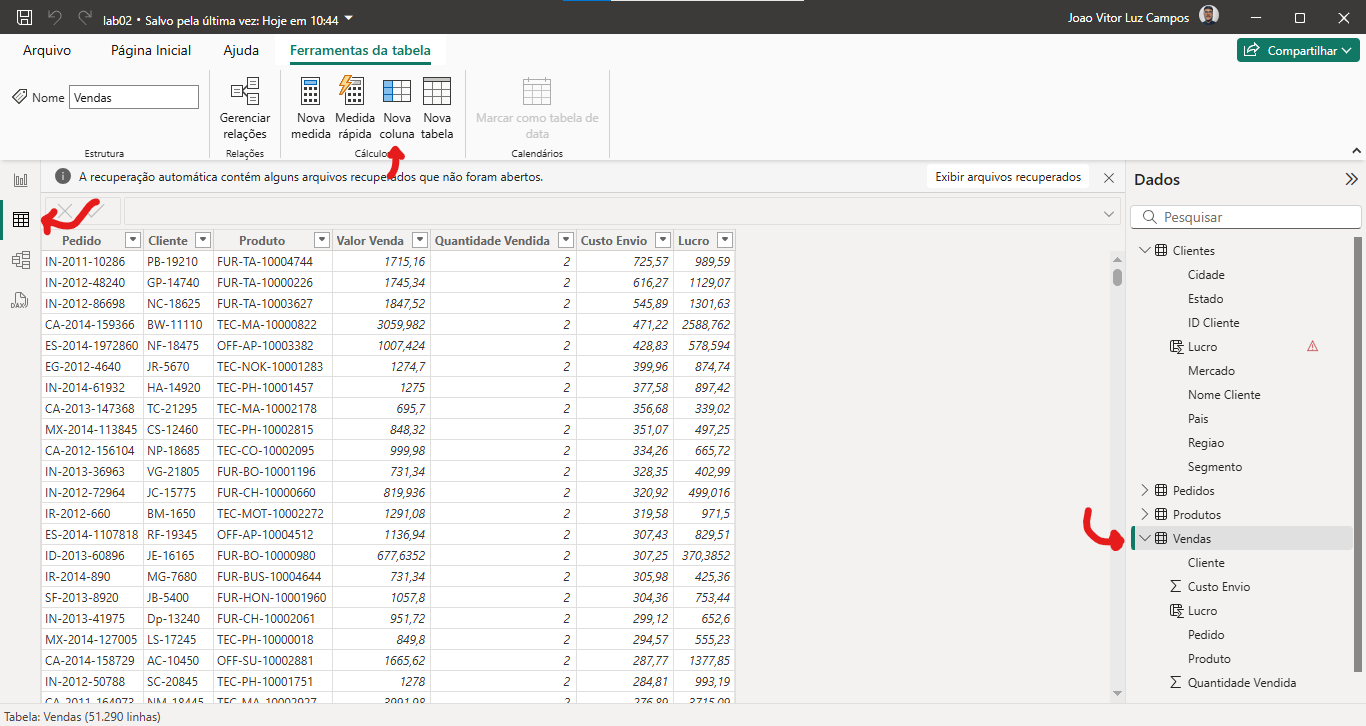
Task: Select the Mercado field
Action: tap(1211, 371)
